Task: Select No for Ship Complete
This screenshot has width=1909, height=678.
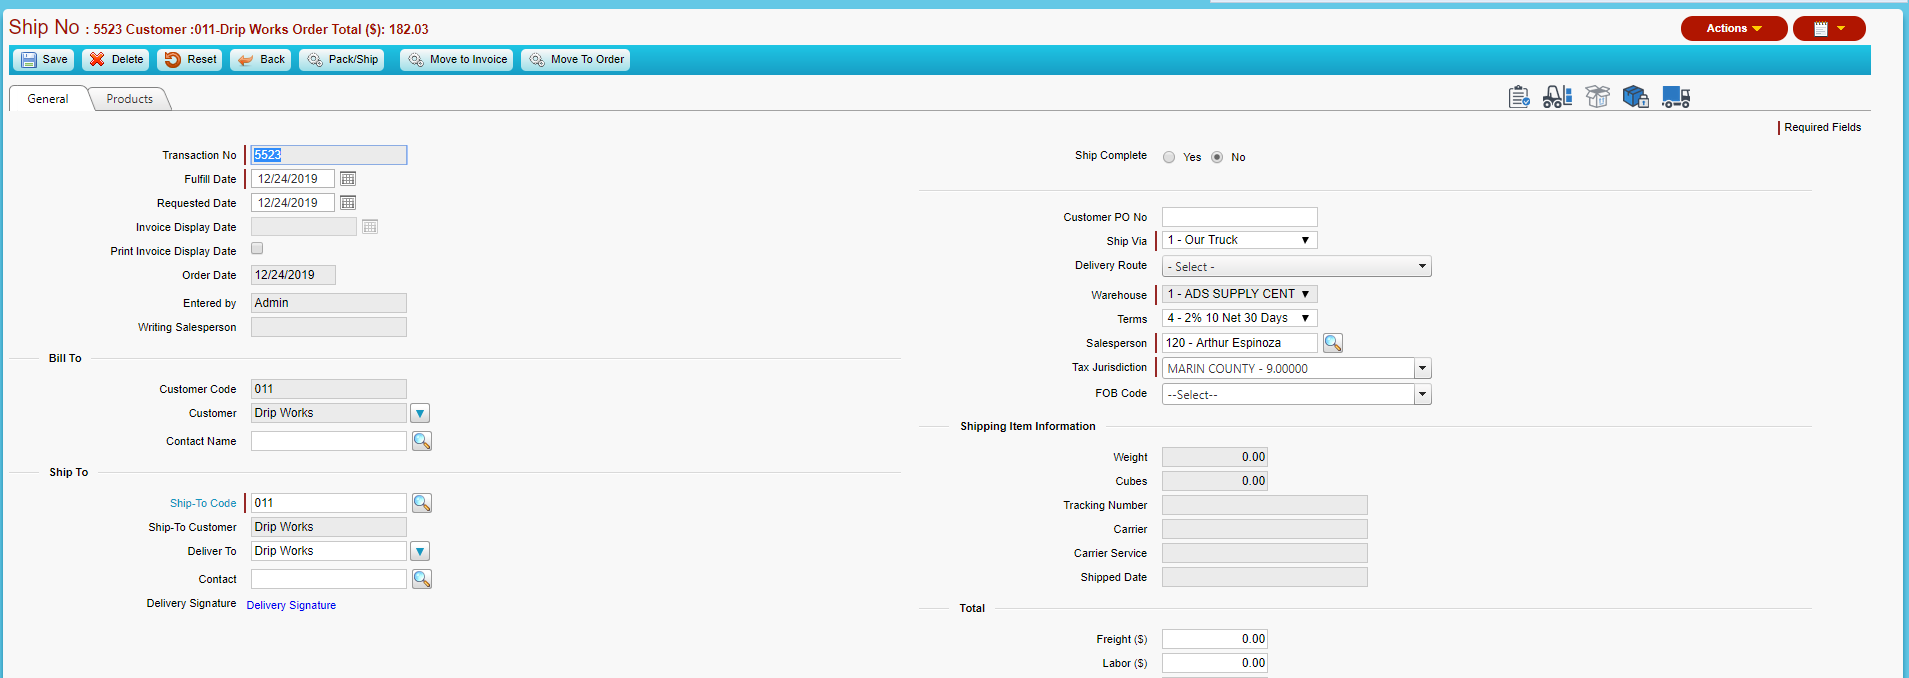Action: point(1217,157)
